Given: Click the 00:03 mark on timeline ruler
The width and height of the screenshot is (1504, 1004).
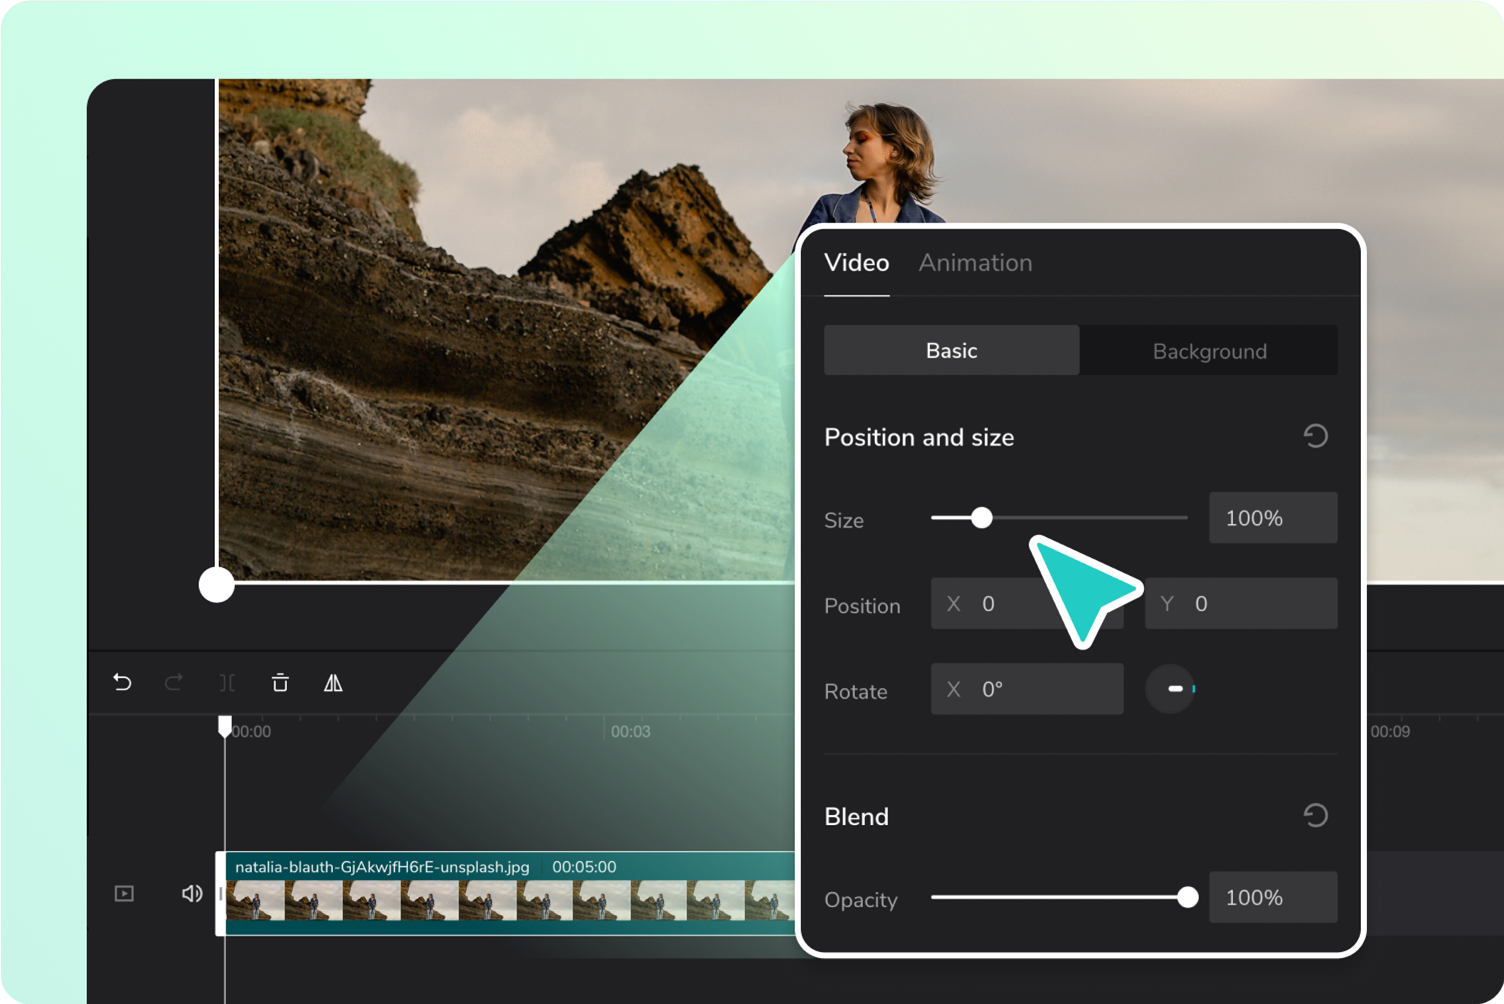Looking at the screenshot, I should (x=630, y=732).
